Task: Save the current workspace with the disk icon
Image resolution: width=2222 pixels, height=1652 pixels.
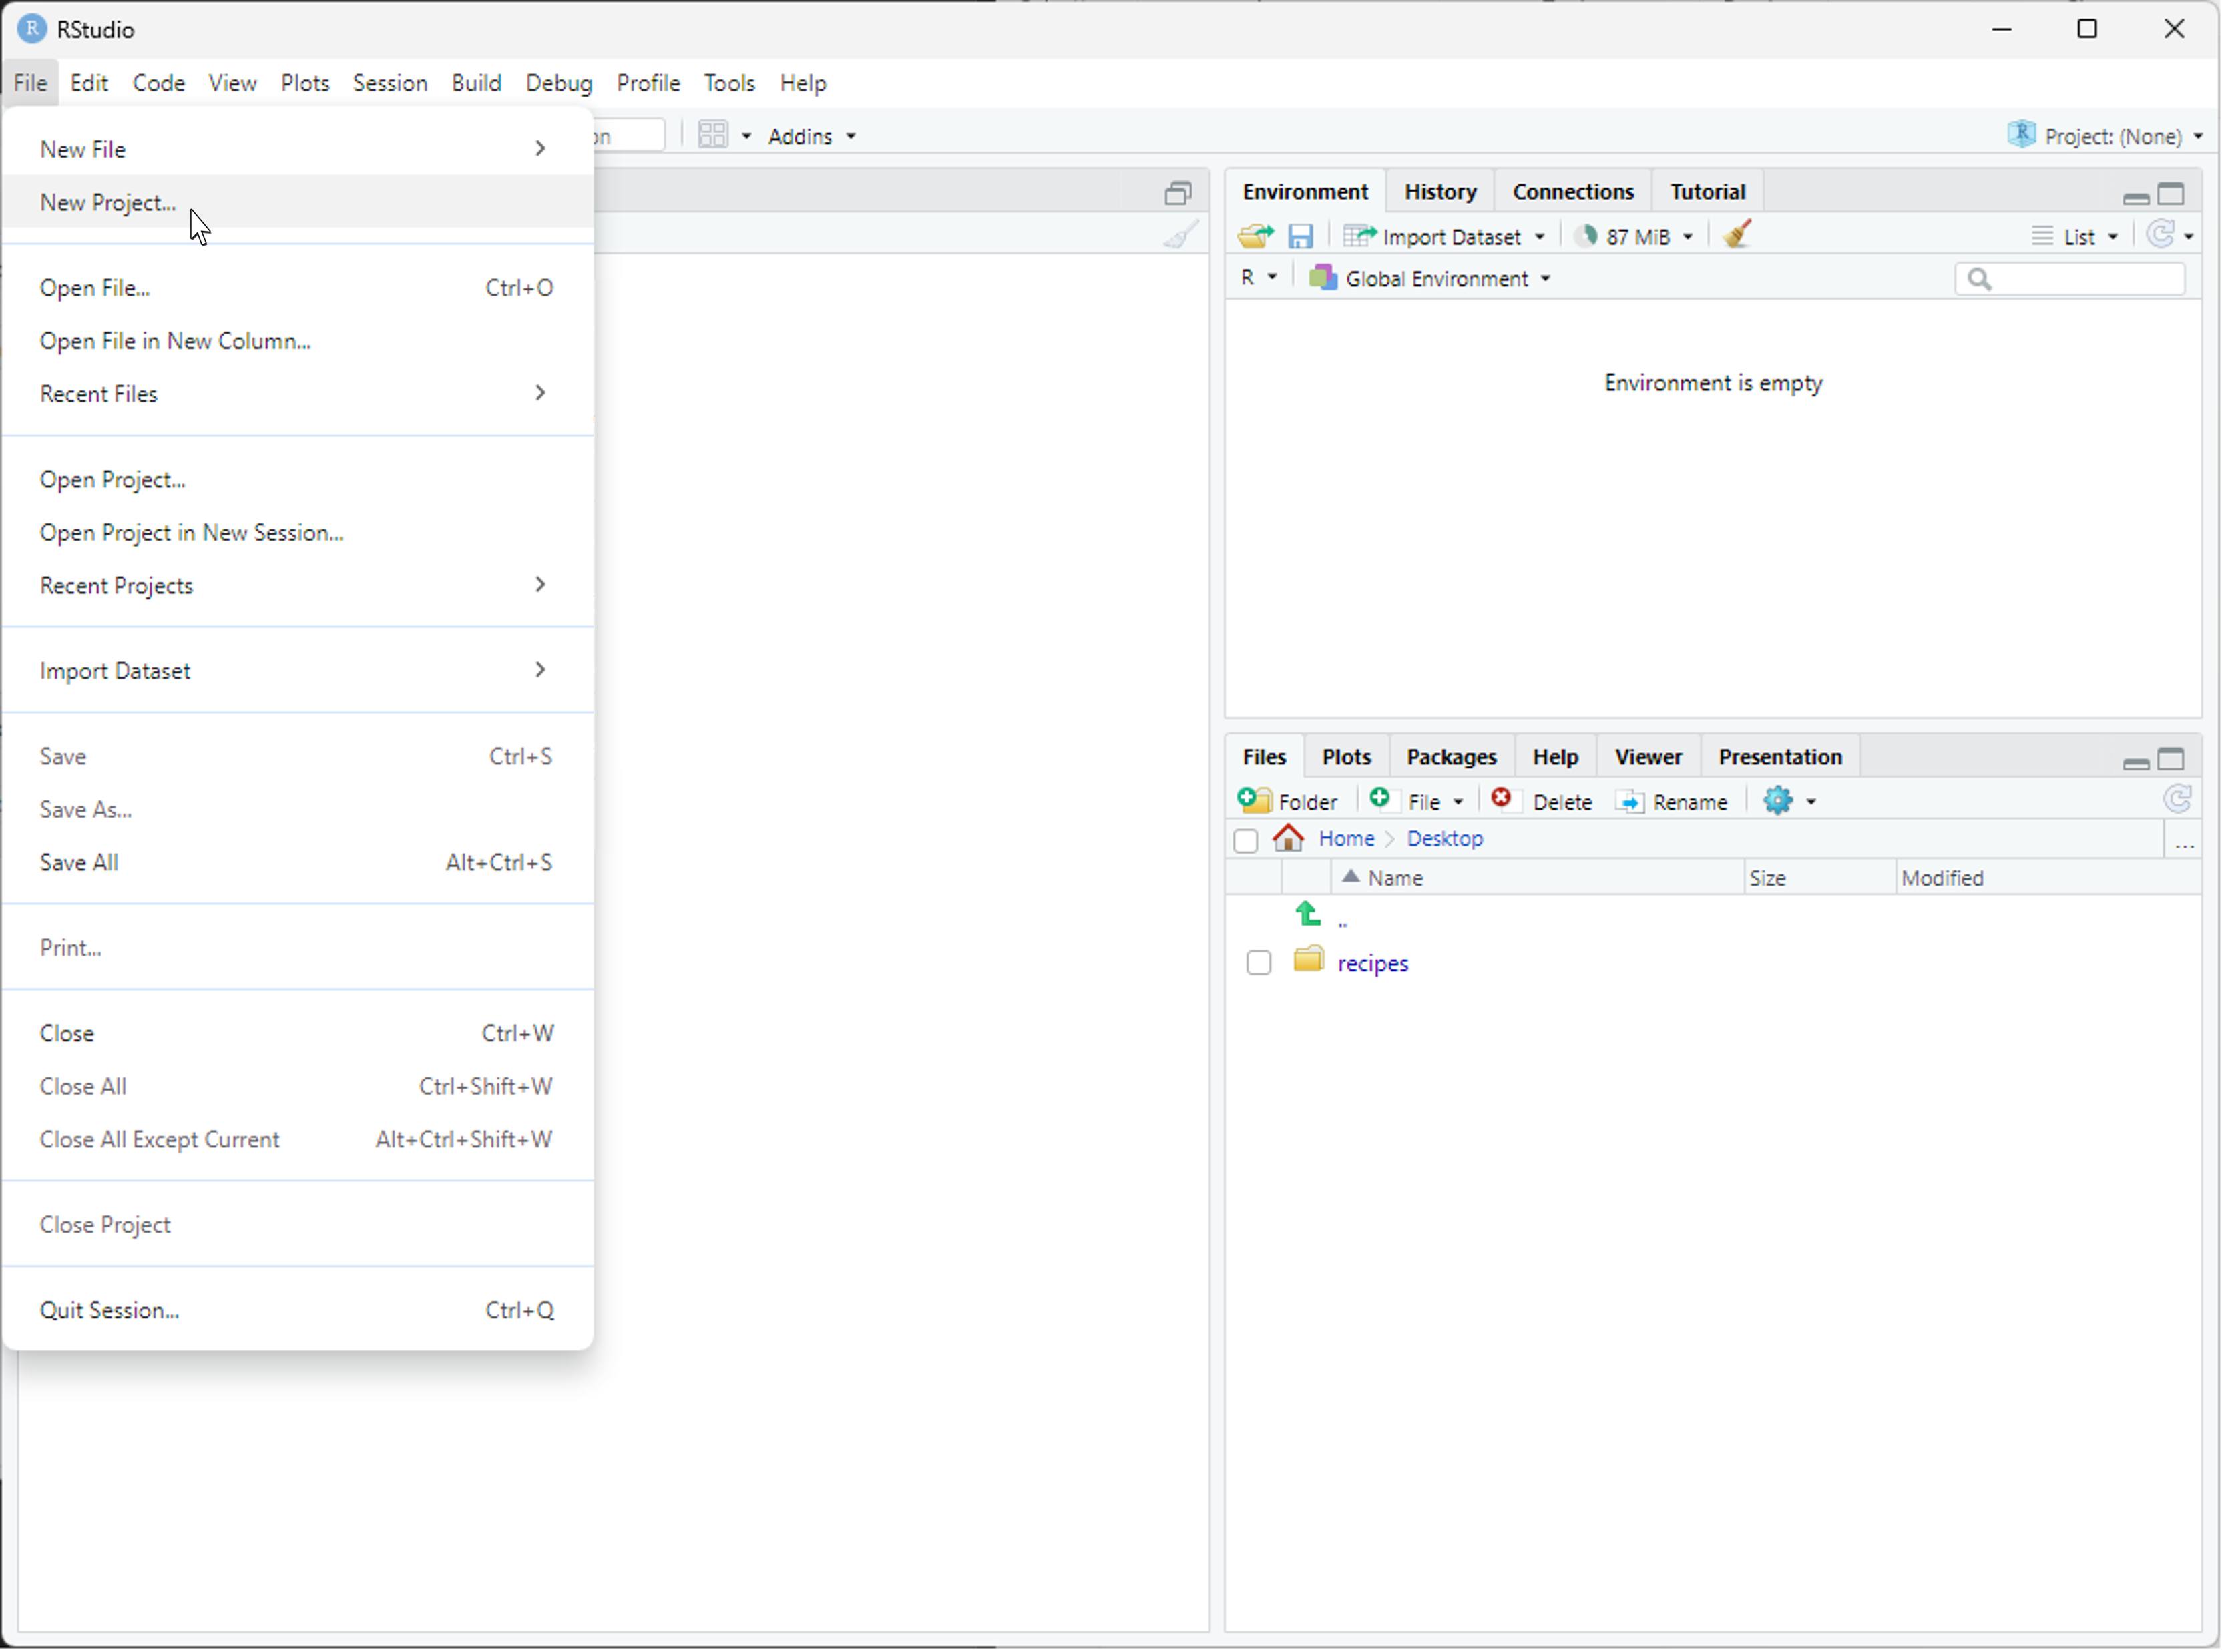Action: tap(1300, 235)
